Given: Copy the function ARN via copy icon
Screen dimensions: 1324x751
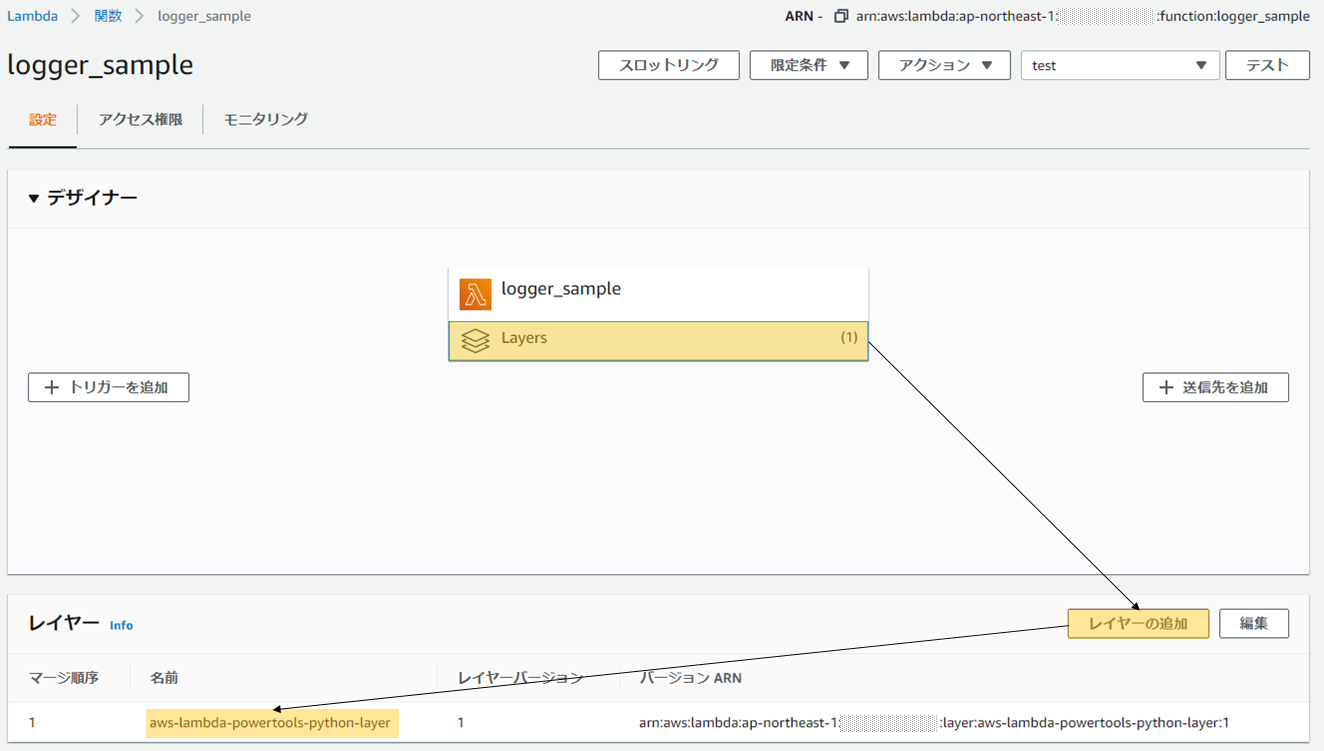Looking at the screenshot, I should pos(841,16).
